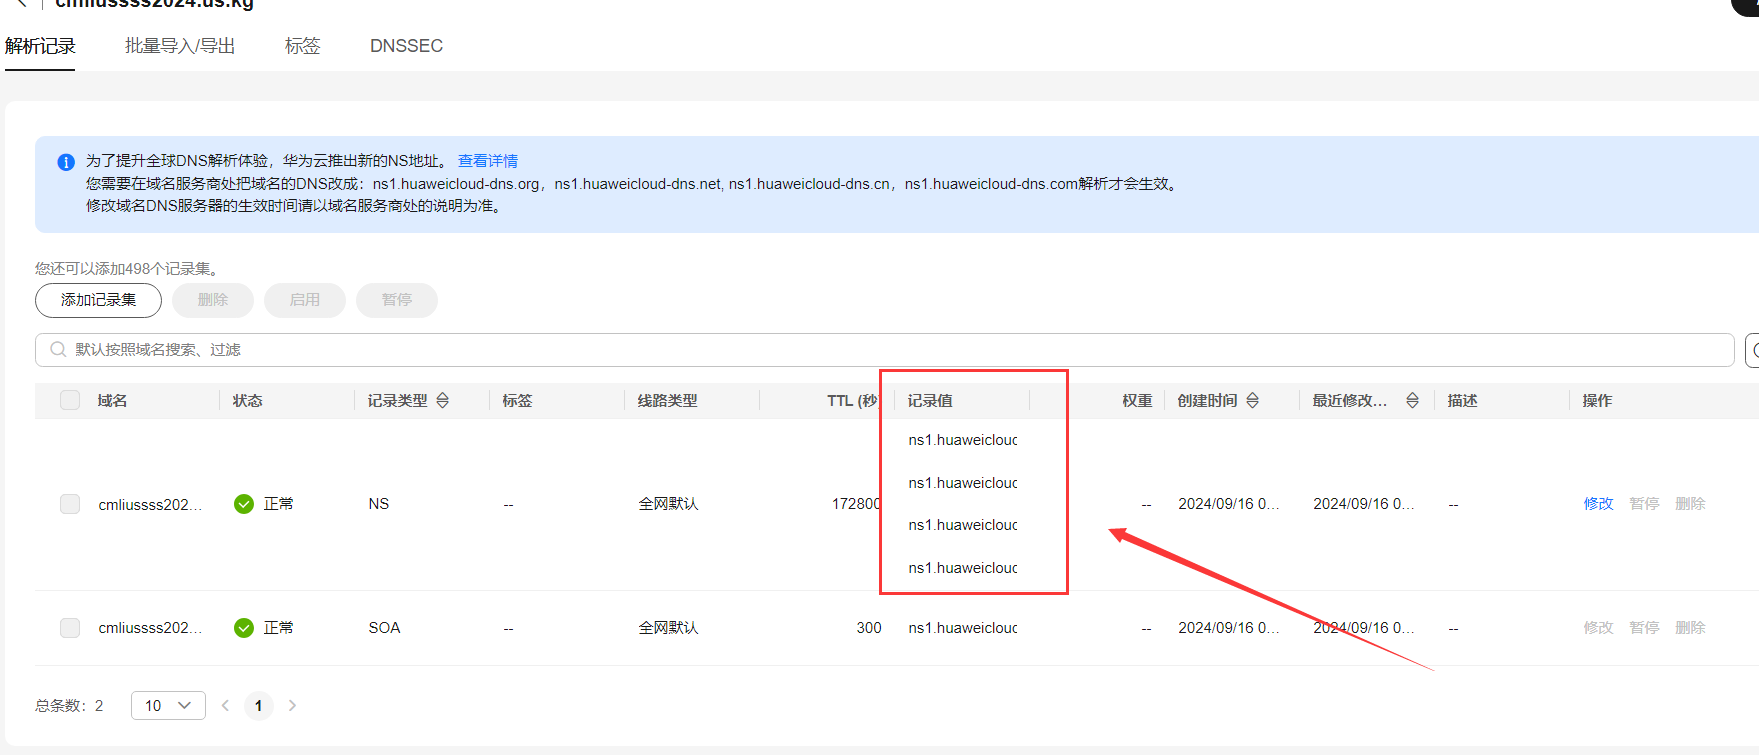Switch to the 批量导入/导出 tab
The height and width of the screenshot is (755, 1759).
(x=180, y=46)
